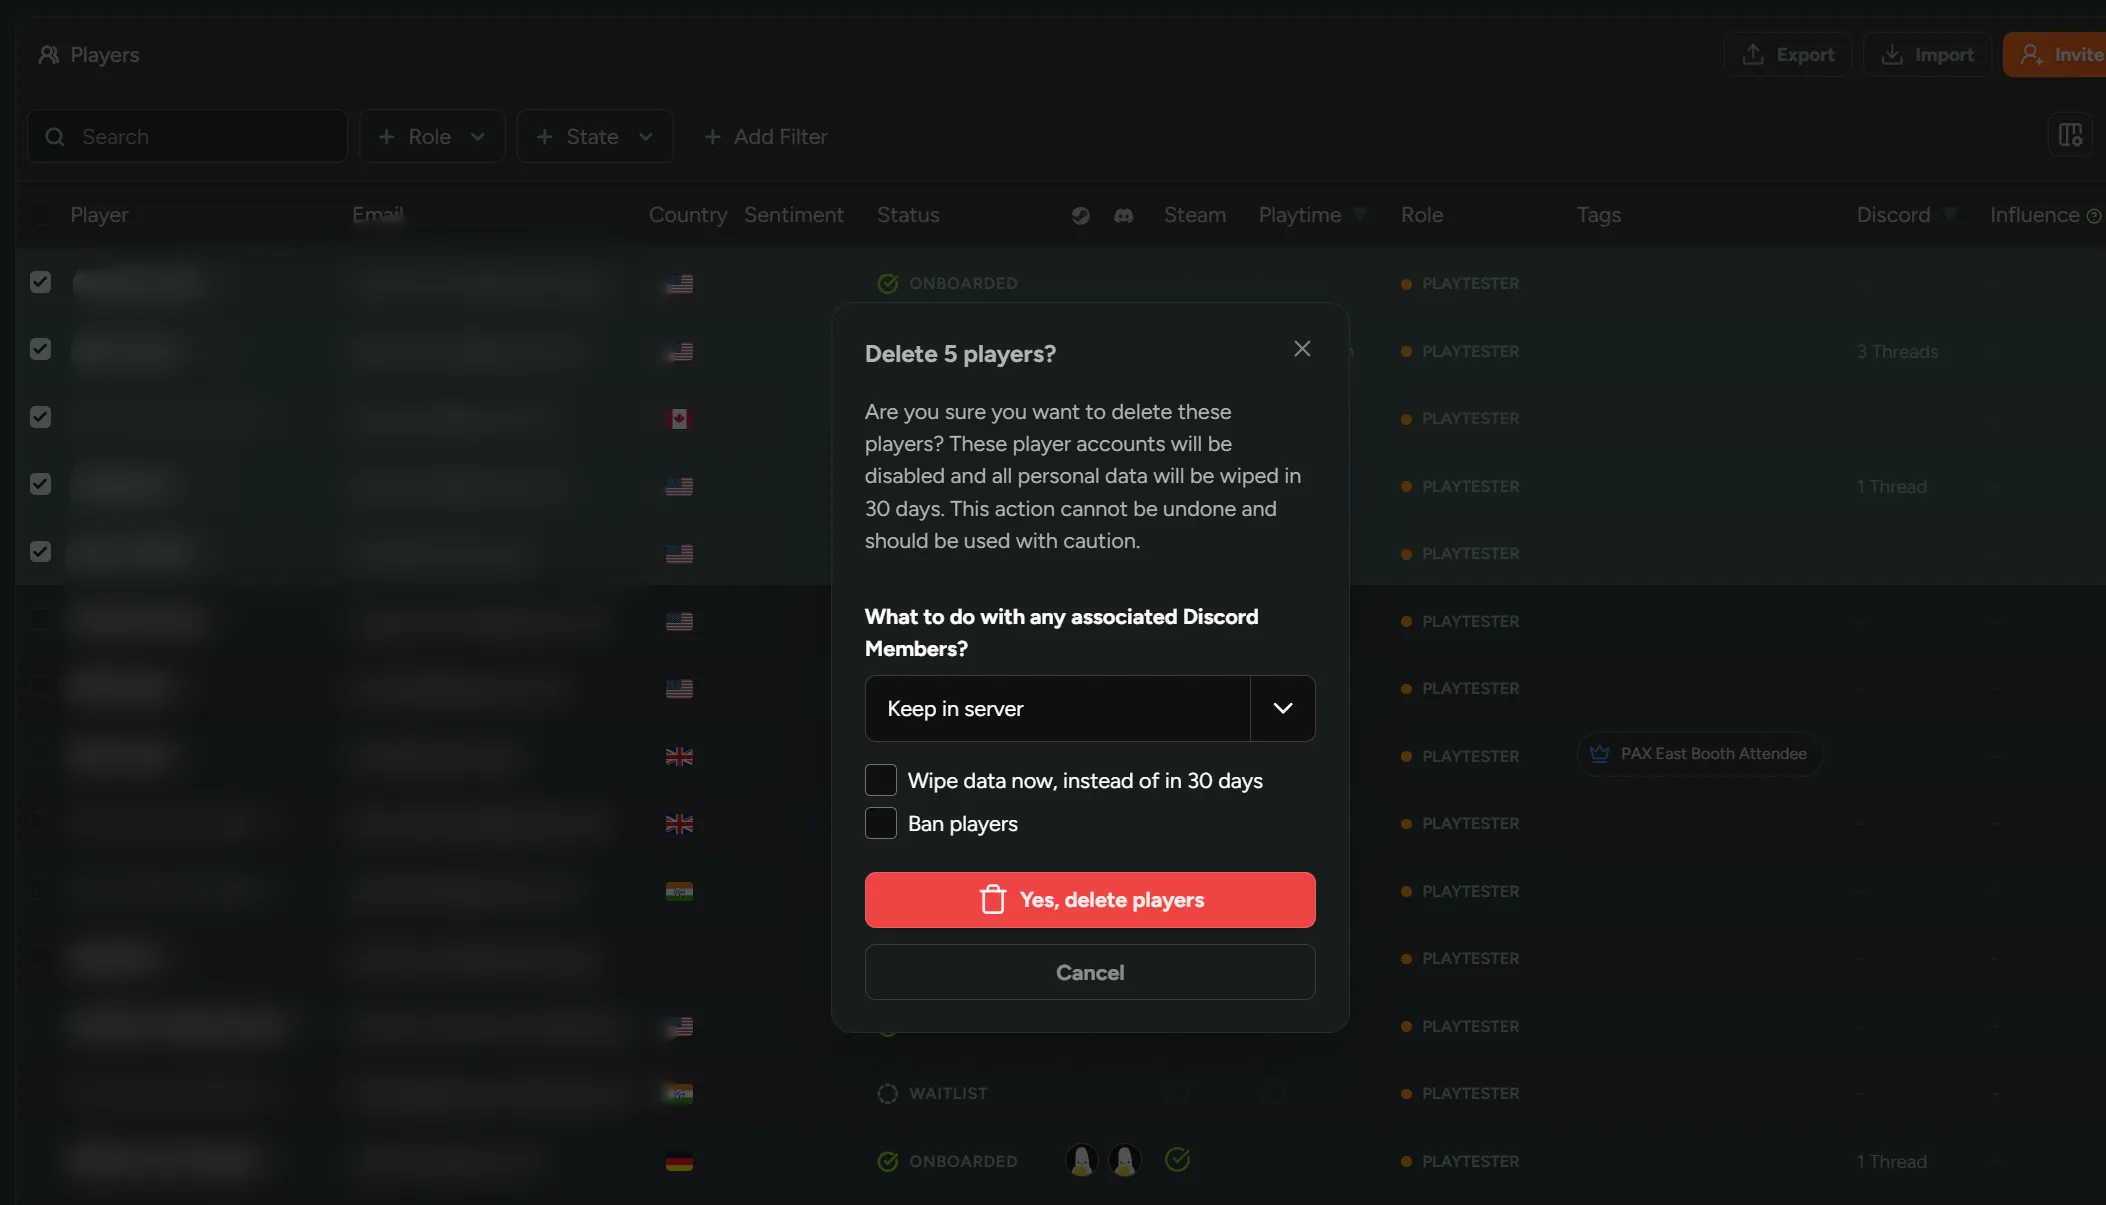Confirm with Yes, delete players
2106x1205 pixels.
pos(1112,900)
